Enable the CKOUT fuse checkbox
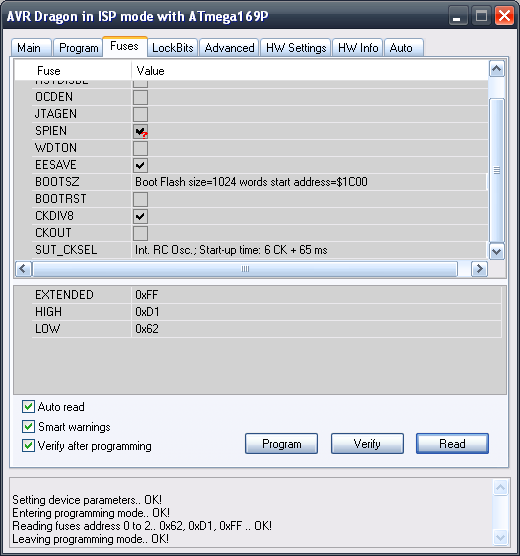The width and height of the screenshot is (520, 556). (140, 233)
